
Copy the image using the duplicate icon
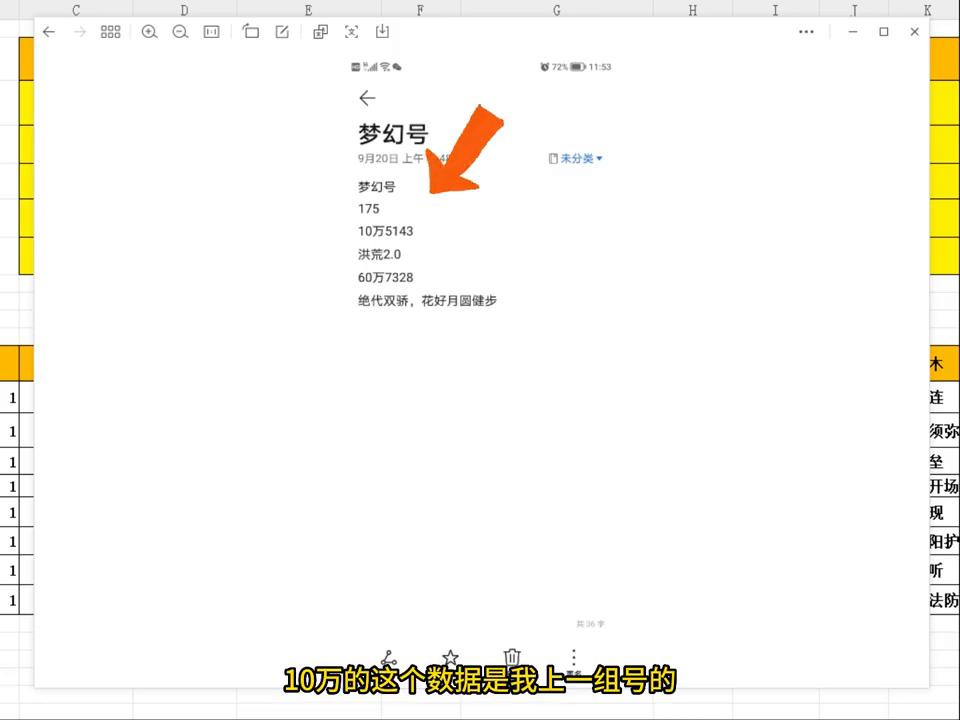pyautogui.click(x=319, y=32)
